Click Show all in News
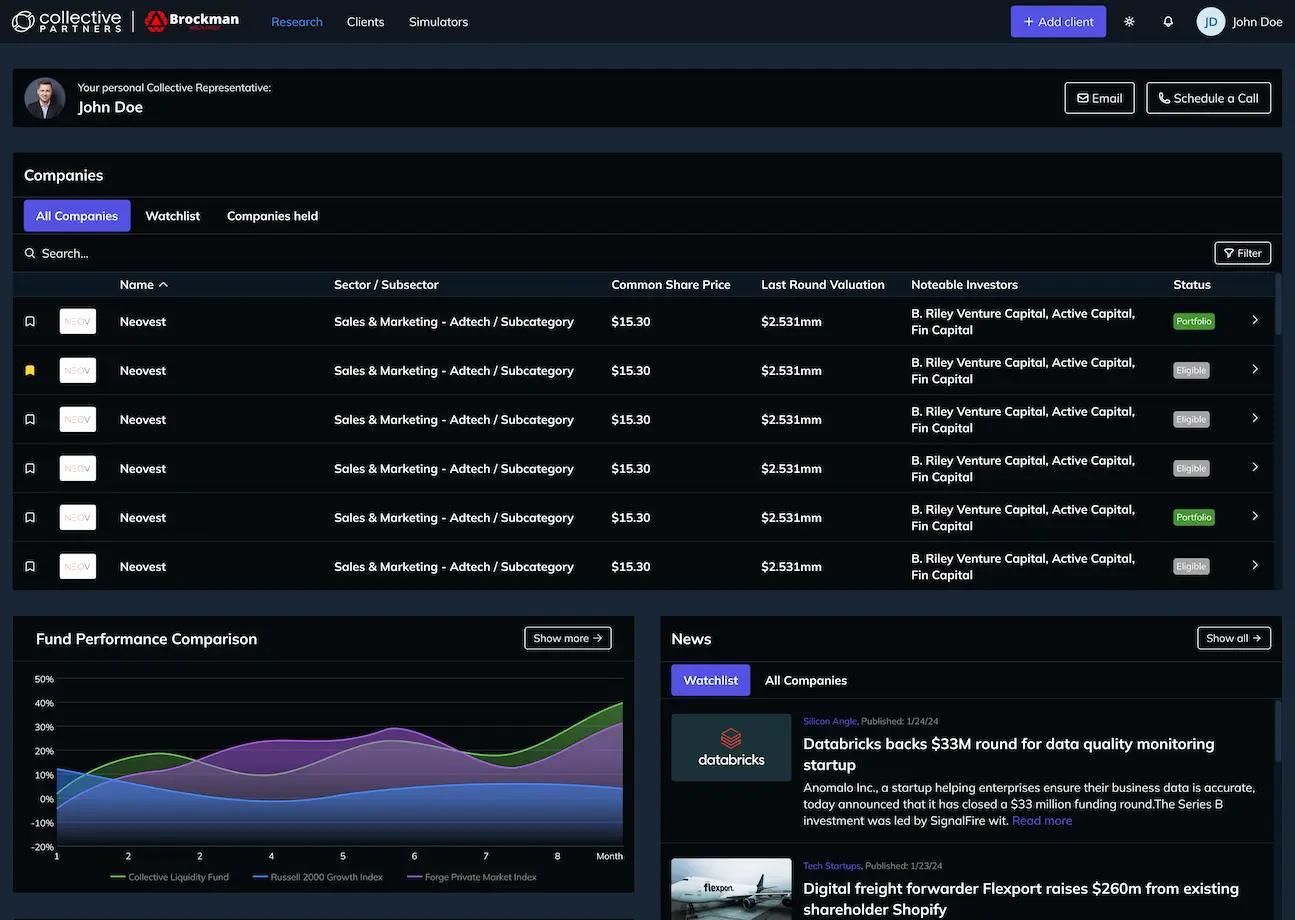 (x=1234, y=638)
